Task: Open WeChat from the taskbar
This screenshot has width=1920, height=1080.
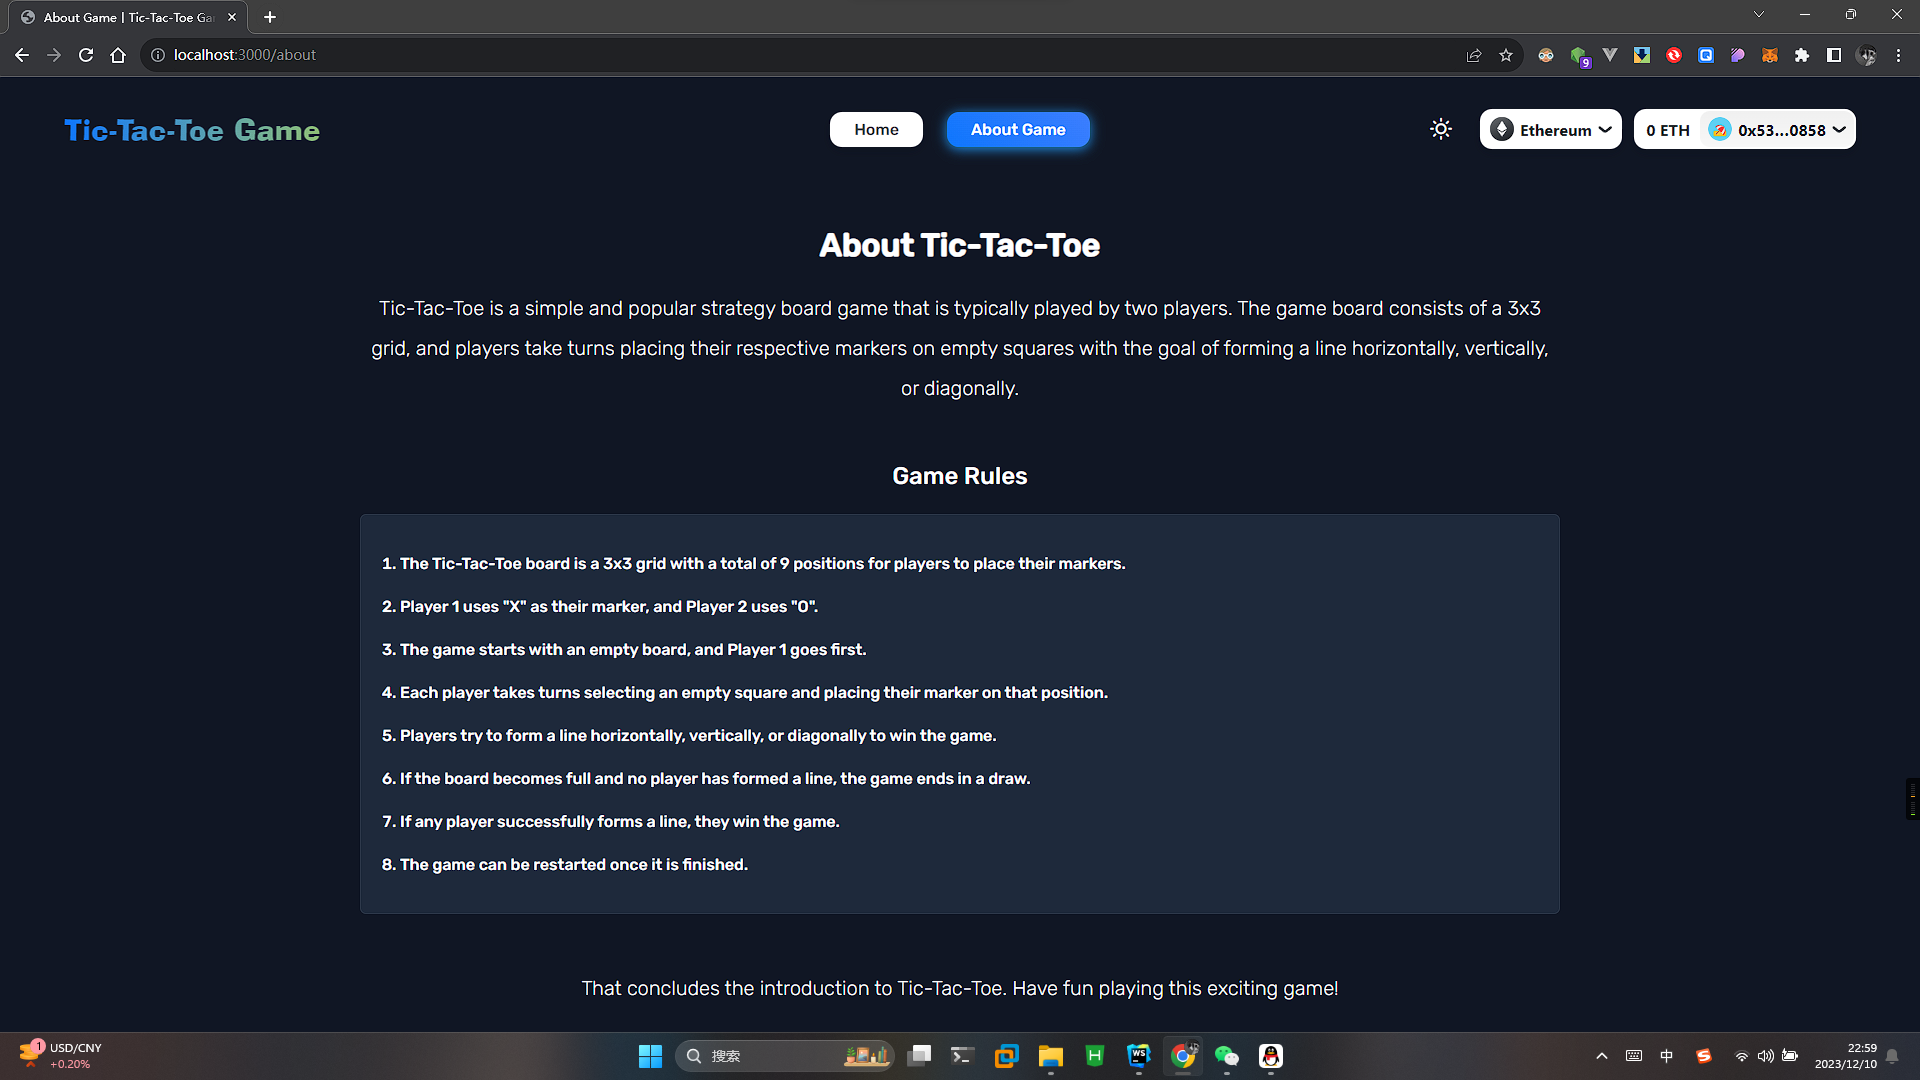Action: tap(1226, 1056)
